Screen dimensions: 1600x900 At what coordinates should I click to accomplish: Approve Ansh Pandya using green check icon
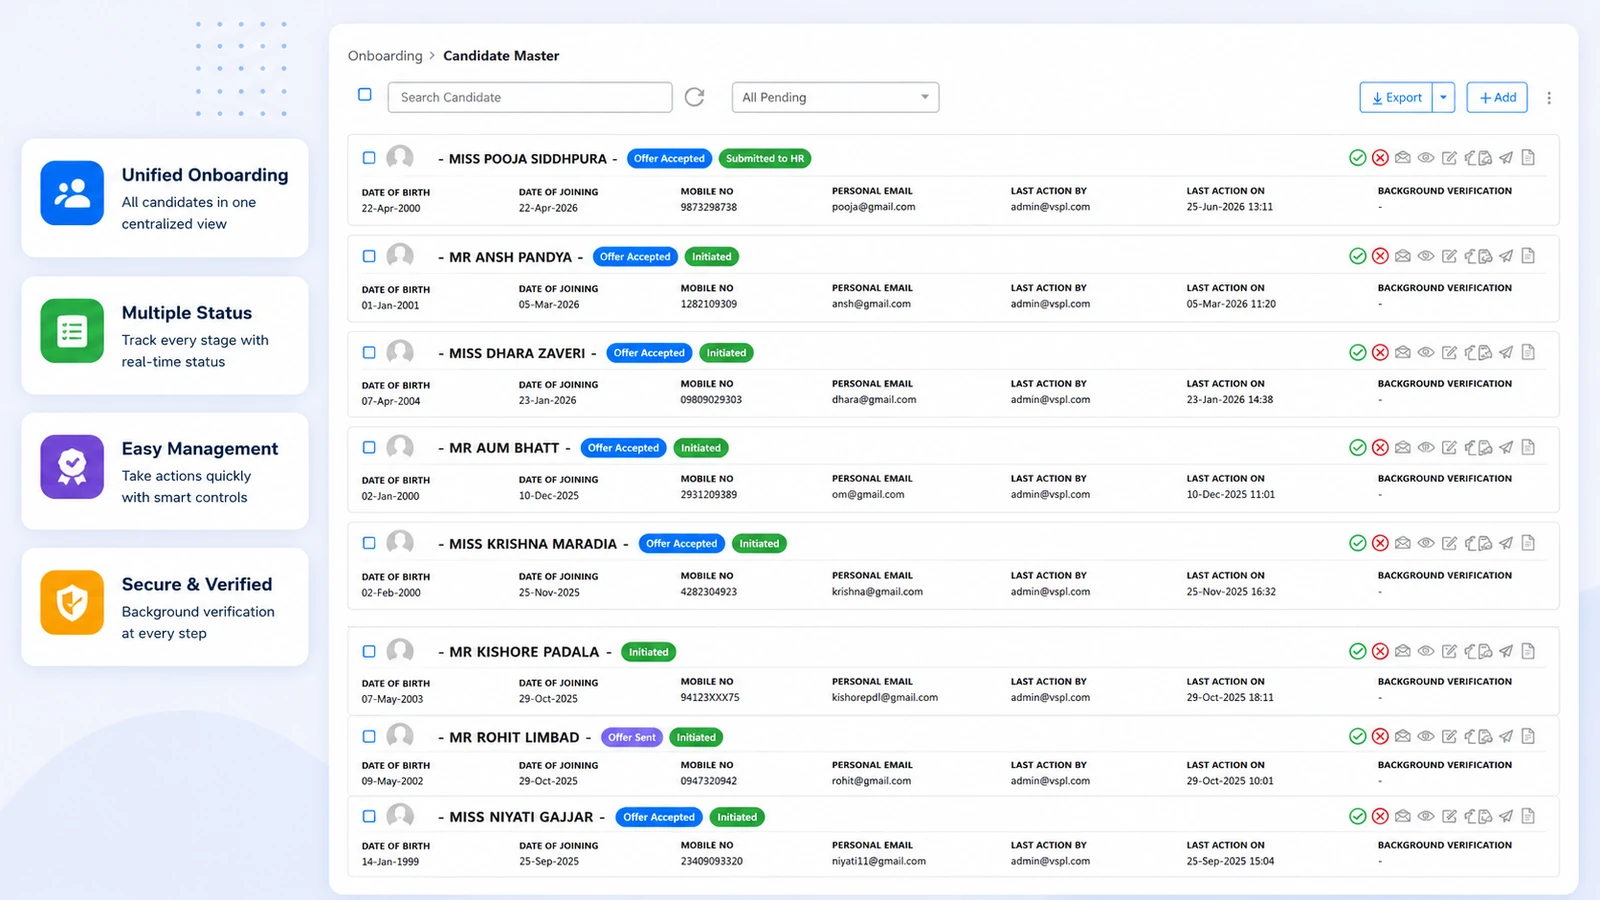tap(1357, 256)
